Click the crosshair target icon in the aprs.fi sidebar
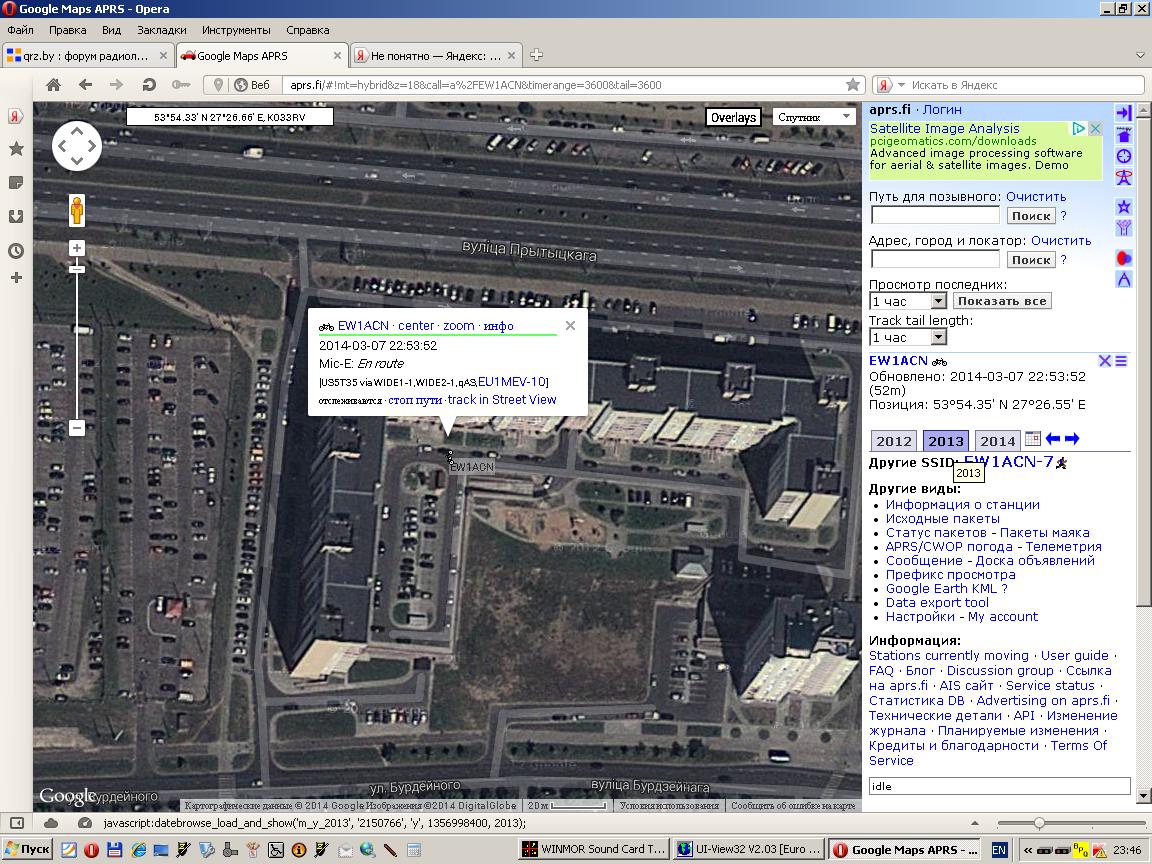 1124,156
